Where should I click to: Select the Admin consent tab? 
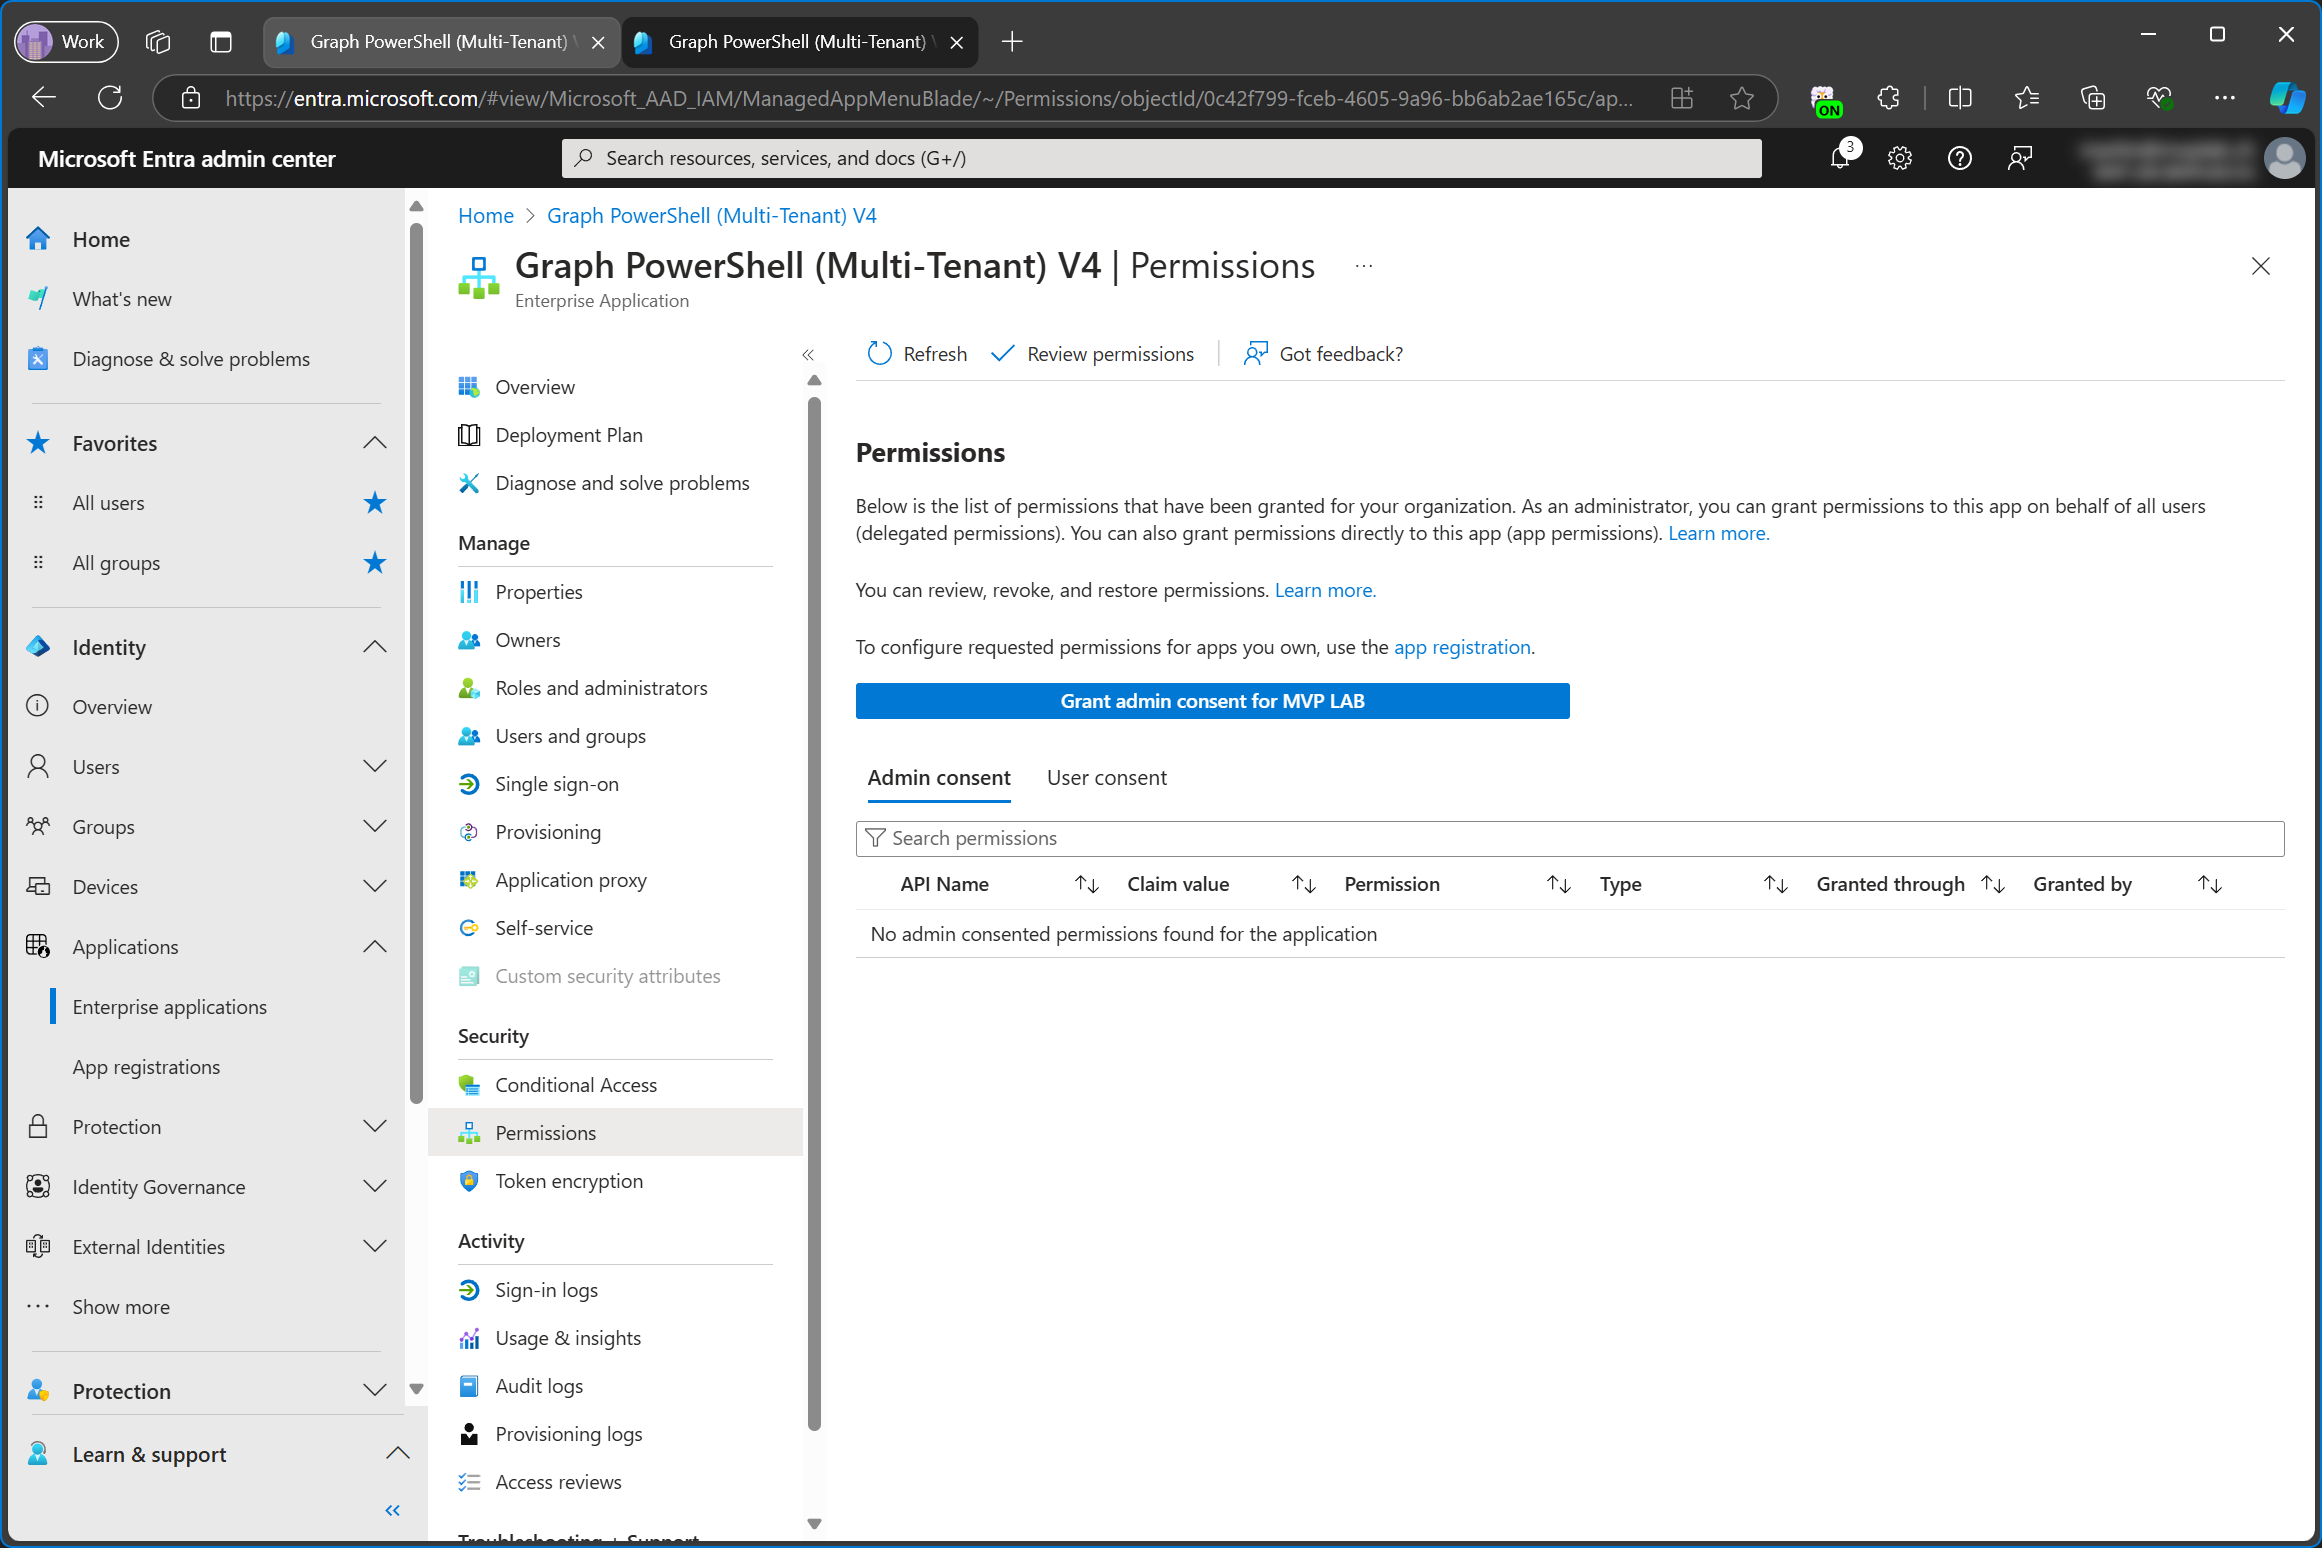(938, 777)
